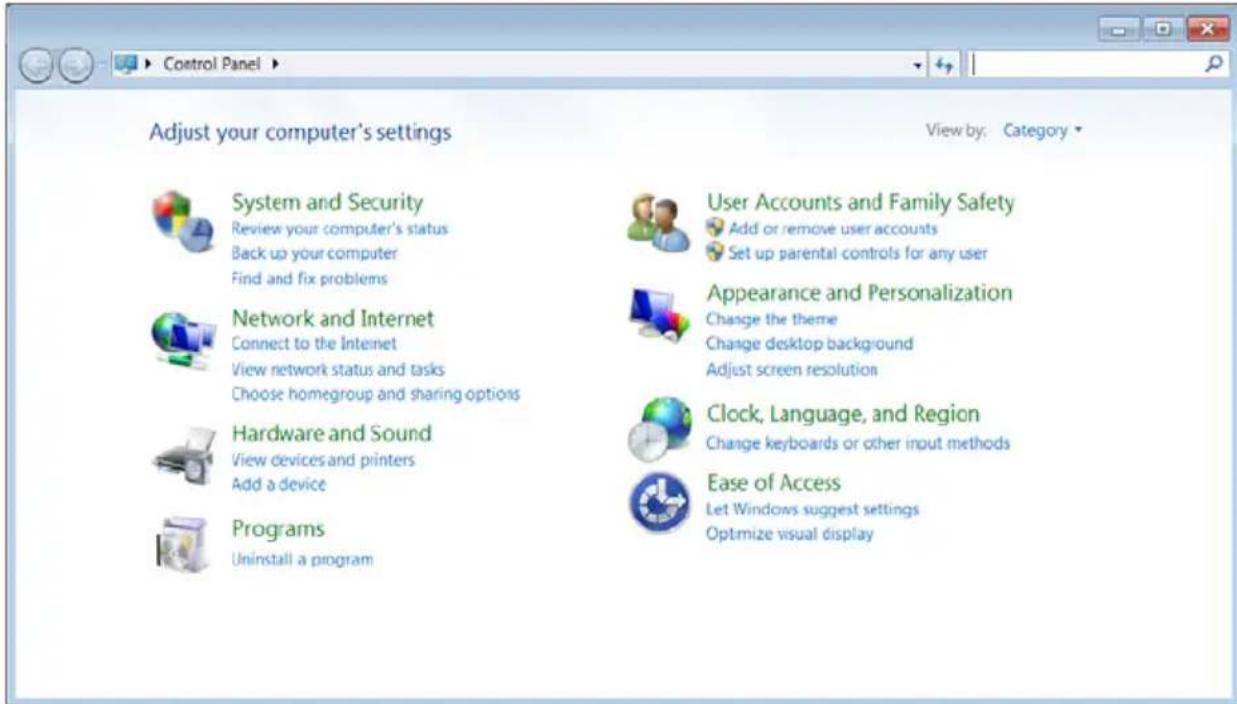Click Choose homegroup and sharing options
This screenshot has width=1237, height=704.
click(375, 394)
